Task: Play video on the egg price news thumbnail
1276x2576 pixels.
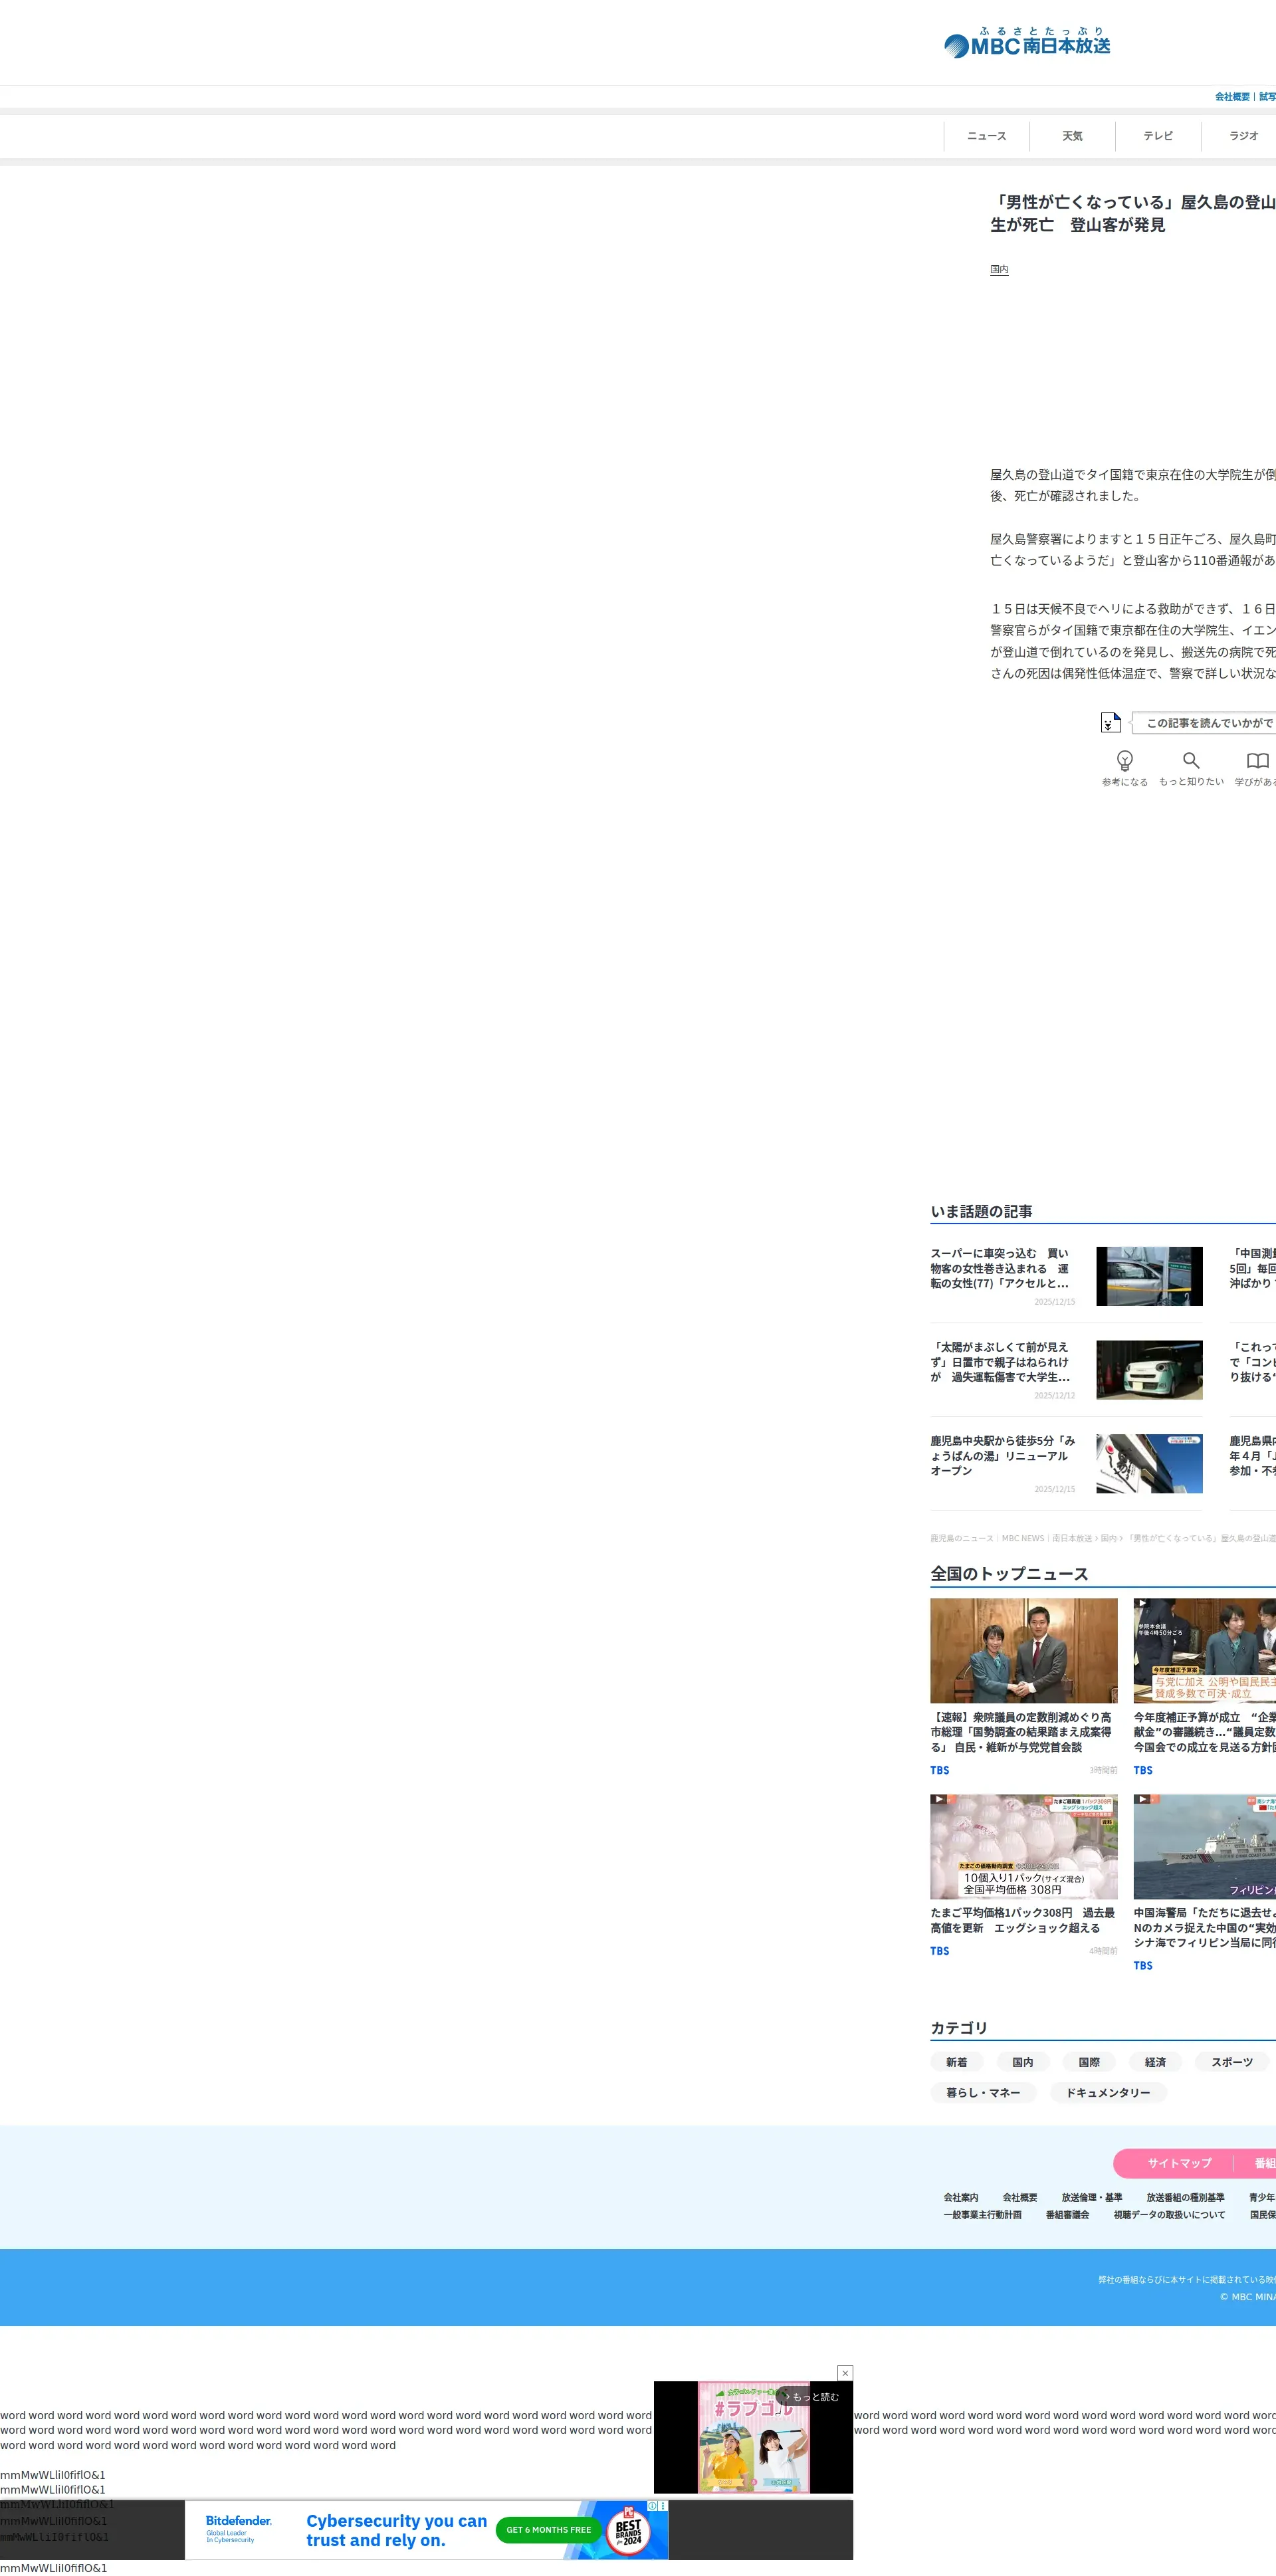Action: tap(938, 1799)
